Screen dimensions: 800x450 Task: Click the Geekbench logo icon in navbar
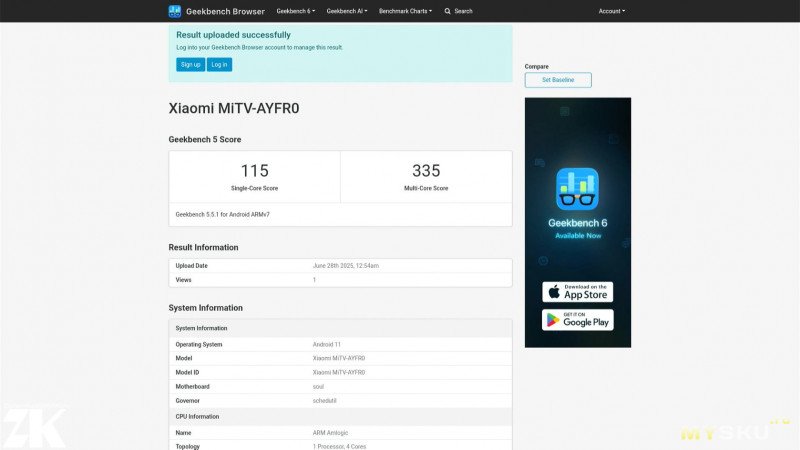[x=174, y=11]
